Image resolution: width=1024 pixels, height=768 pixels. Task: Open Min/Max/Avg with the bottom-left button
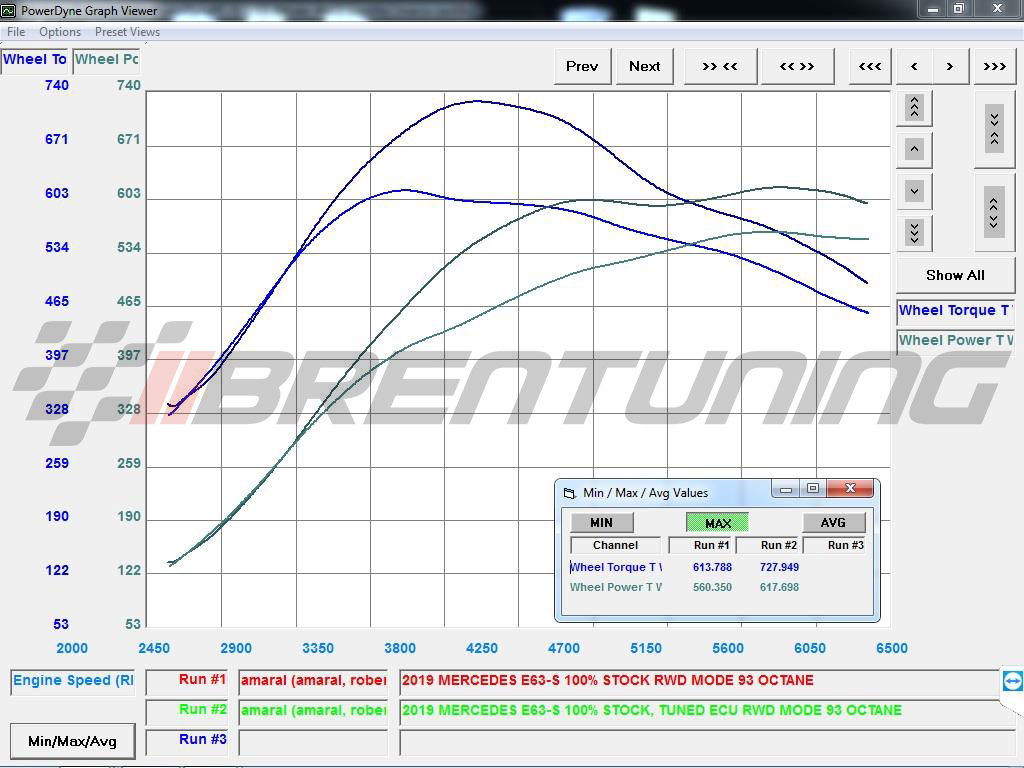pos(72,741)
